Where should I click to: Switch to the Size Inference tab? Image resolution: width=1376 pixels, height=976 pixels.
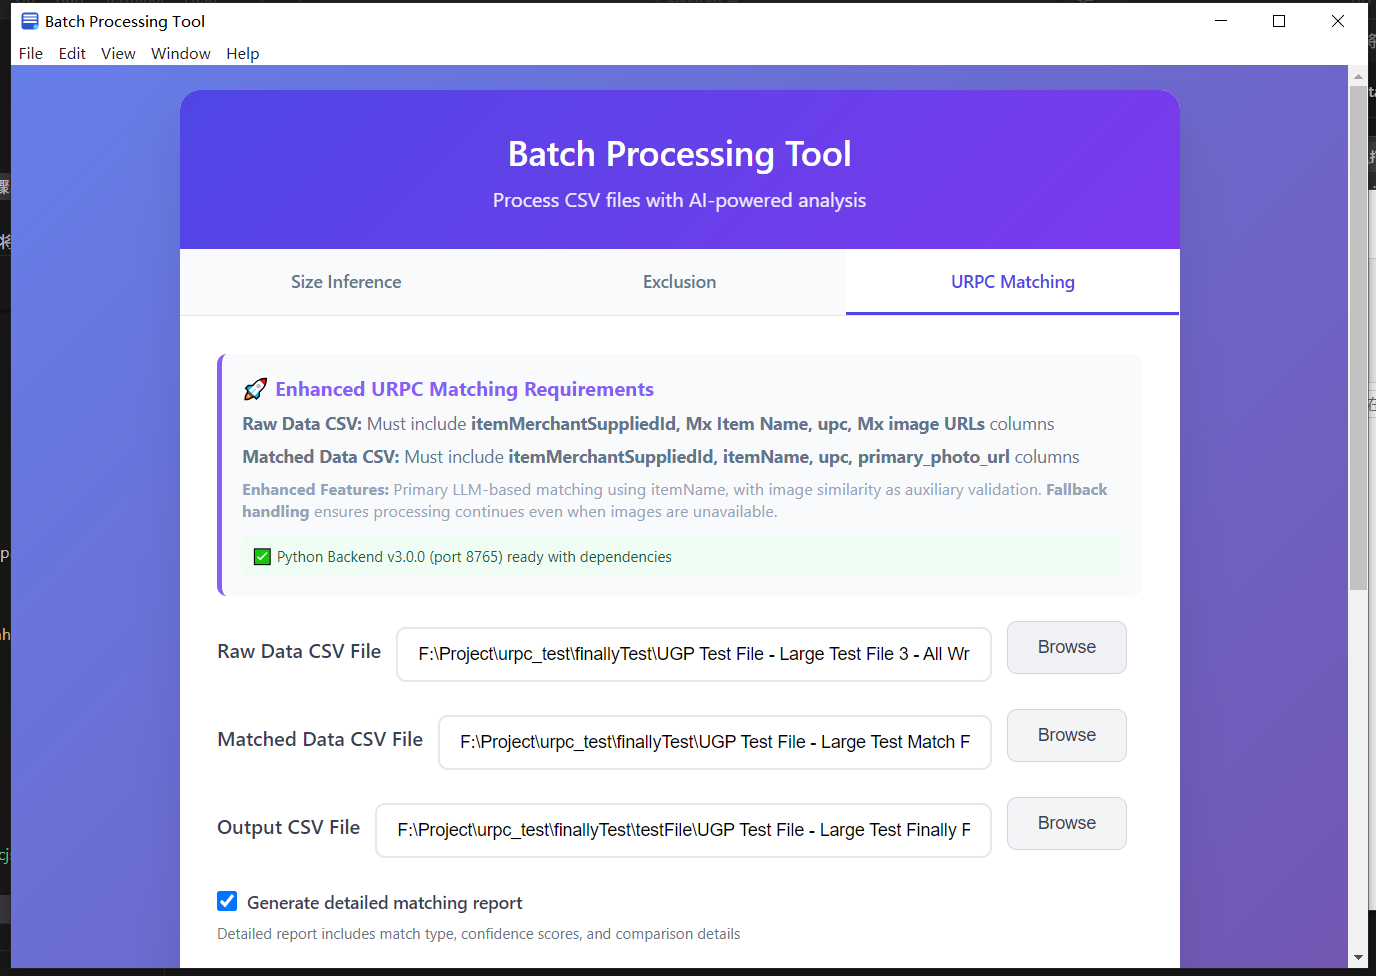(x=346, y=281)
